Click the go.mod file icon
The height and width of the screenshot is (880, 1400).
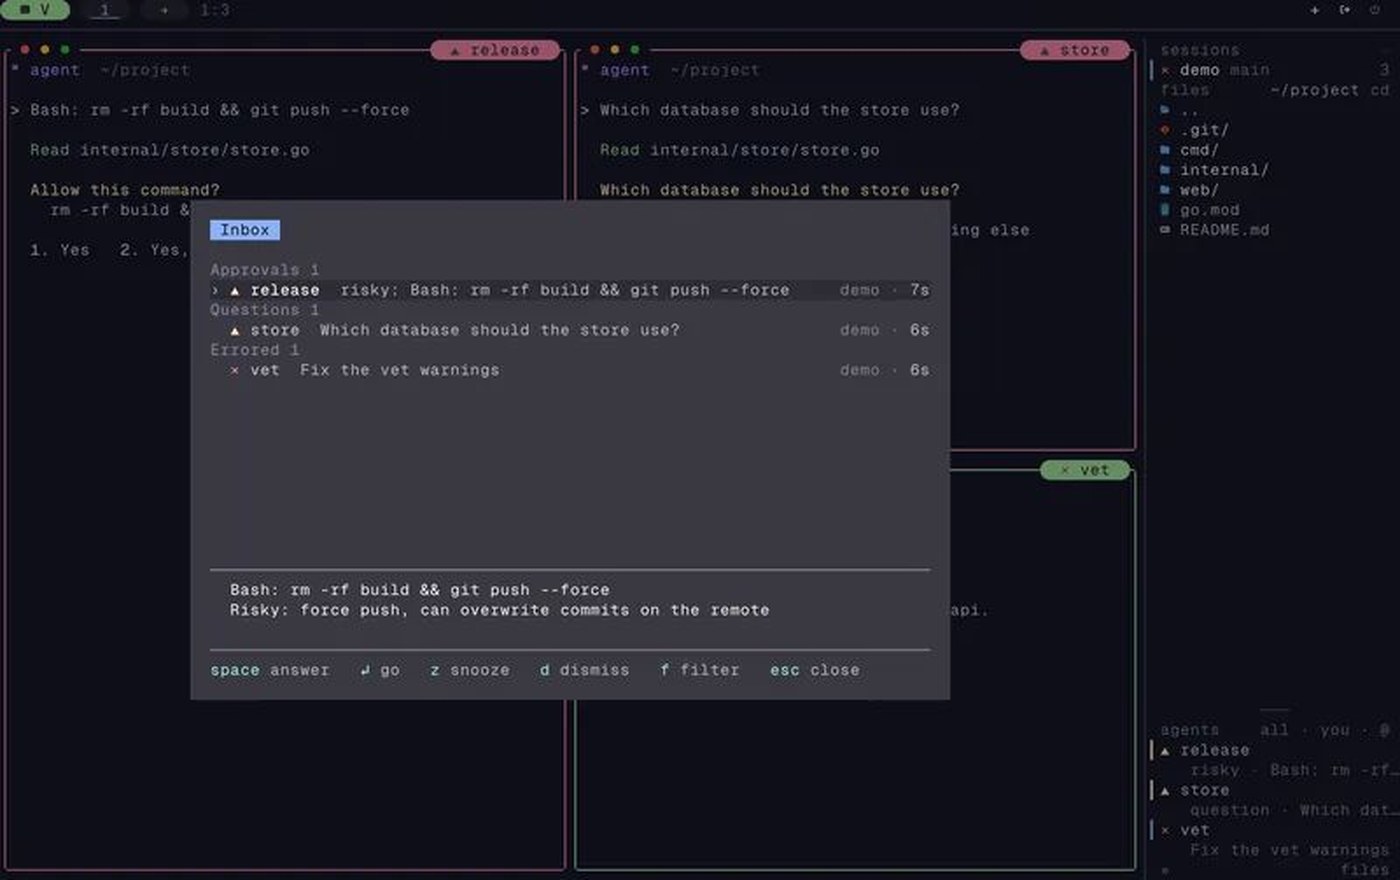[1165, 210]
